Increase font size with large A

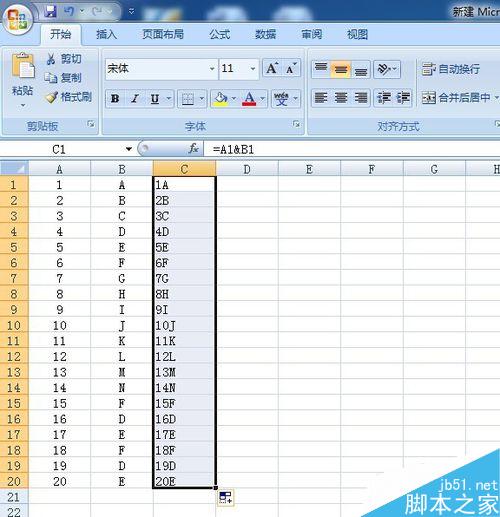point(272,68)
